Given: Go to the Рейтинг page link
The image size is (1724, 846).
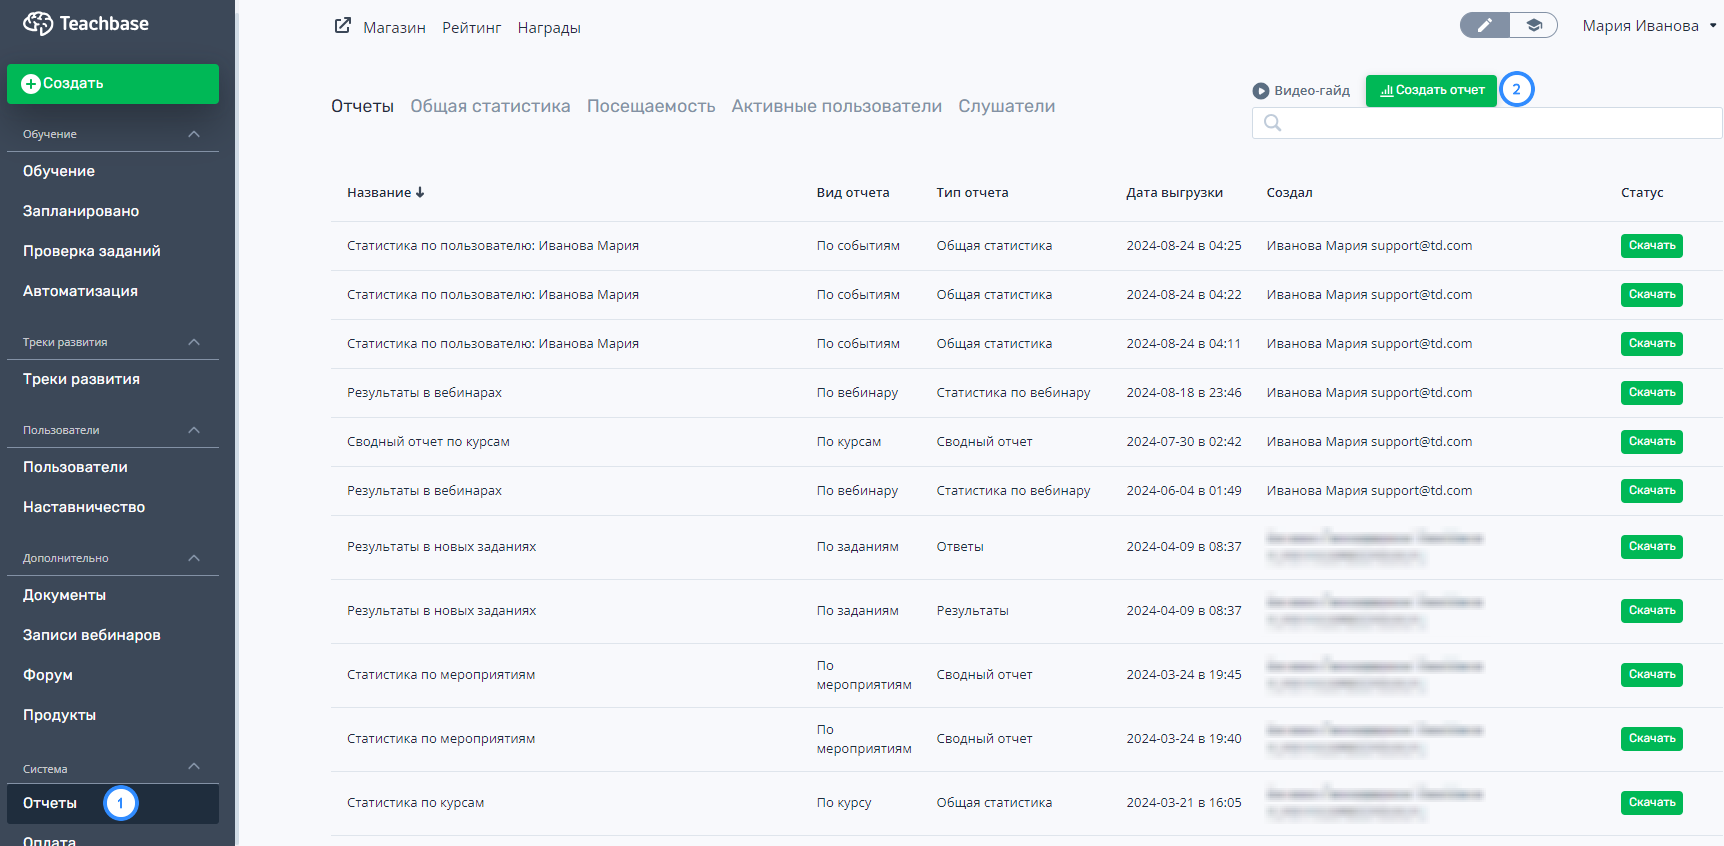Looking at the screenshot, I should 471,28.
